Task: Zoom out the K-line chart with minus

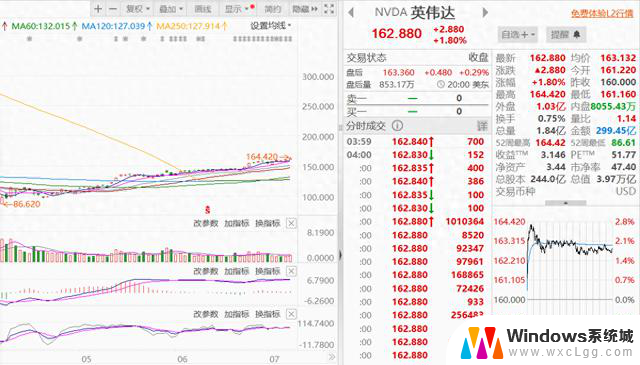Action: click(x=113, y=9)
